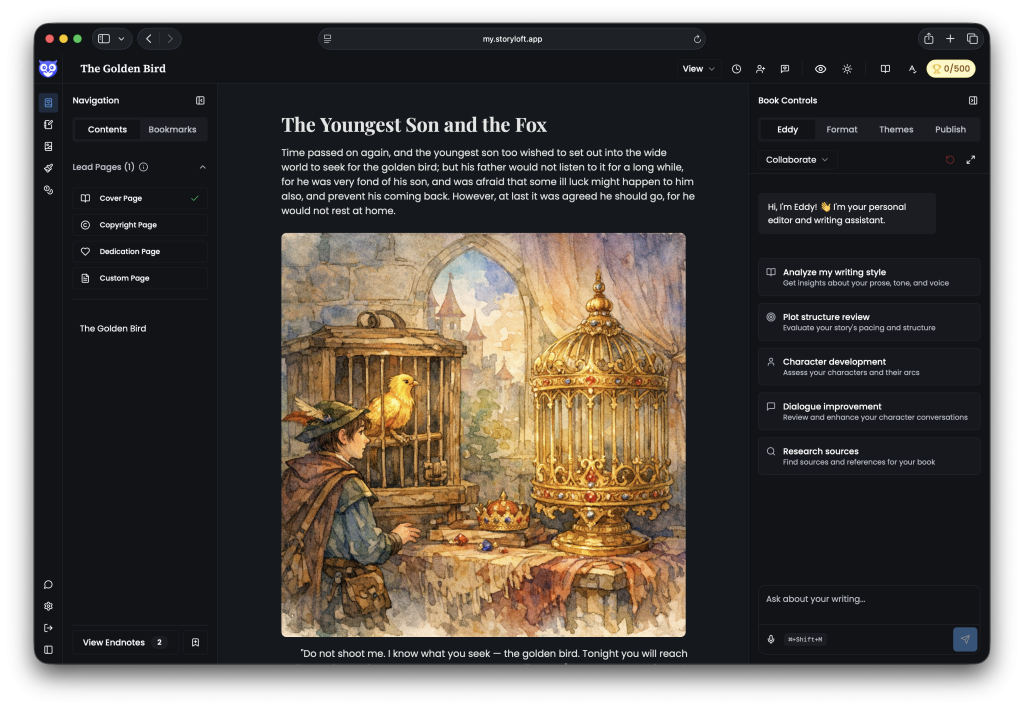This screenshot has height=709, width=1024.
Task: Open the coins icon in left sidebar
Action: [x=48, y=190]
